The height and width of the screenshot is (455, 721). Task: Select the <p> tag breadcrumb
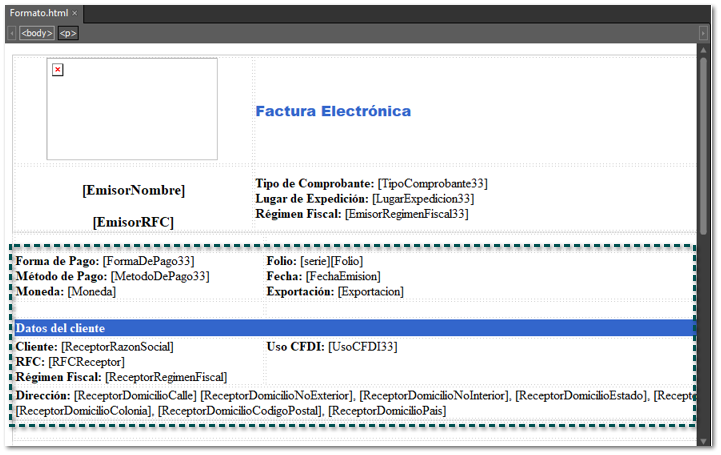67,33
